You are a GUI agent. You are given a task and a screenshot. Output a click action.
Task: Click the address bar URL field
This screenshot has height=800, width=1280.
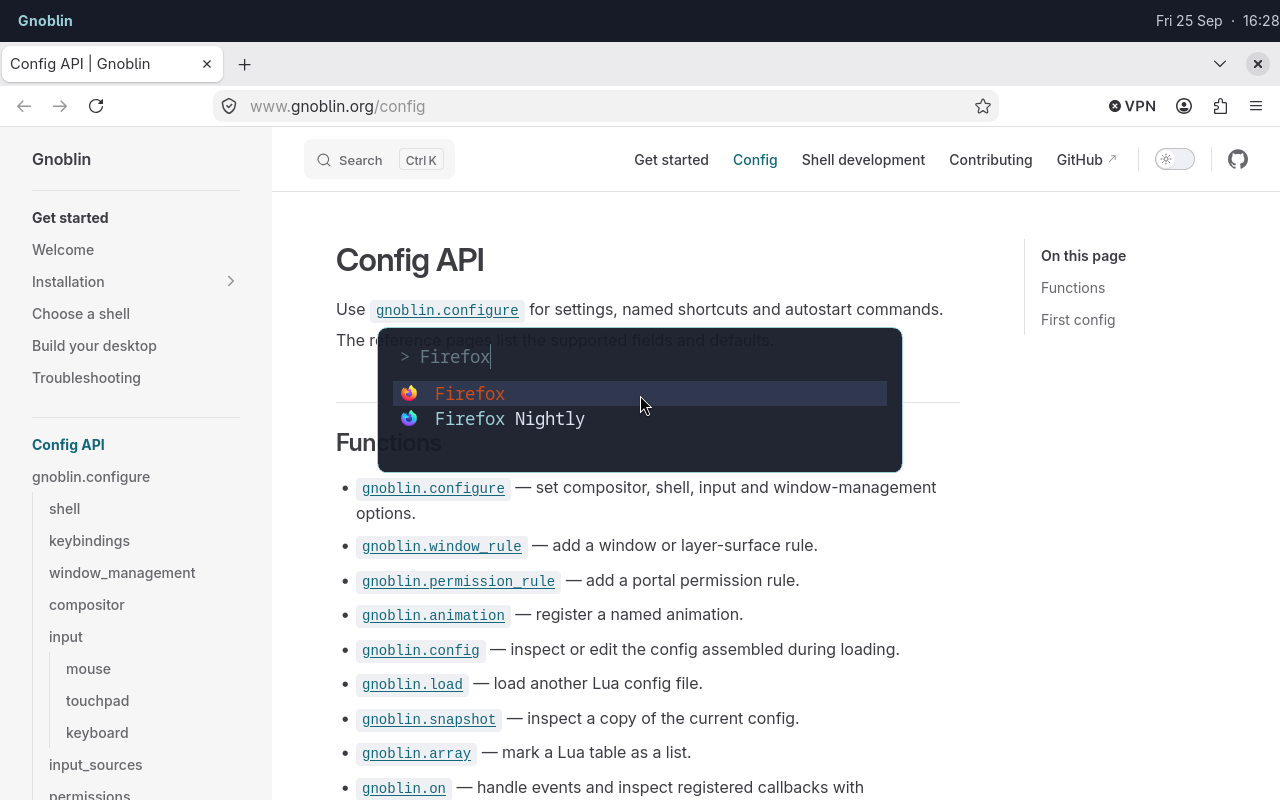tap(605, 106)
